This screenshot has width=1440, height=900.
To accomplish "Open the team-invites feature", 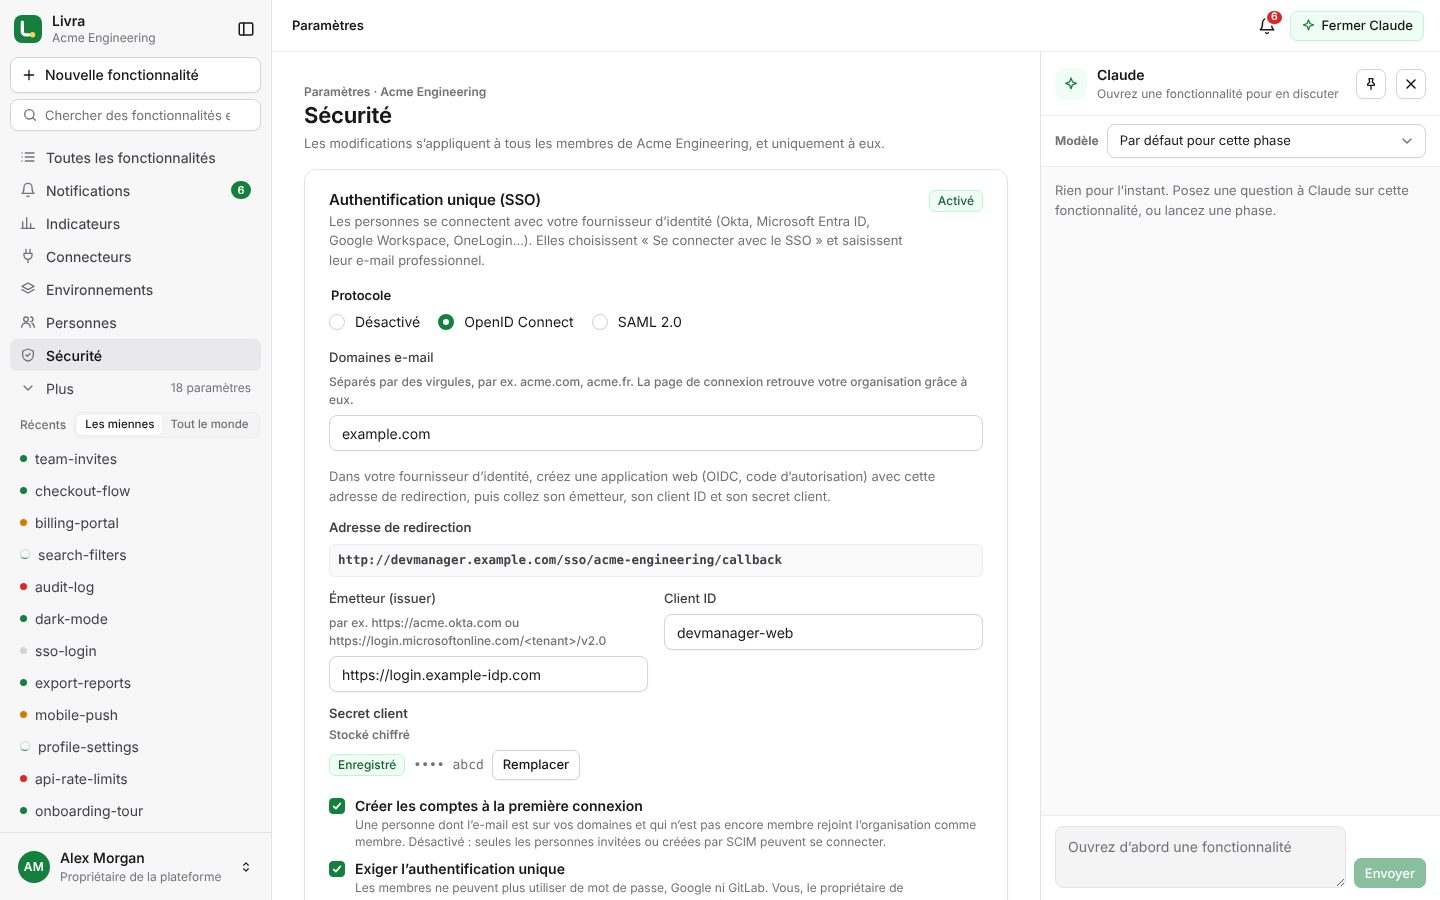I will pos(135,459).
